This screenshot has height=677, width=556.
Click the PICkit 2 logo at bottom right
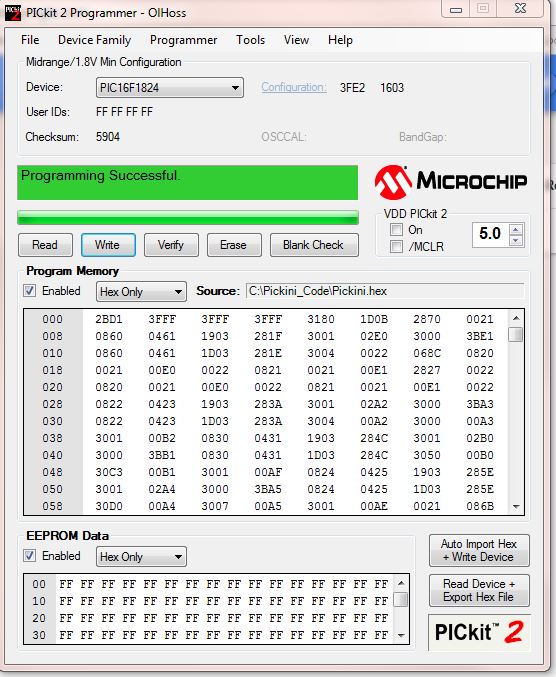click(x=479, y=633)
